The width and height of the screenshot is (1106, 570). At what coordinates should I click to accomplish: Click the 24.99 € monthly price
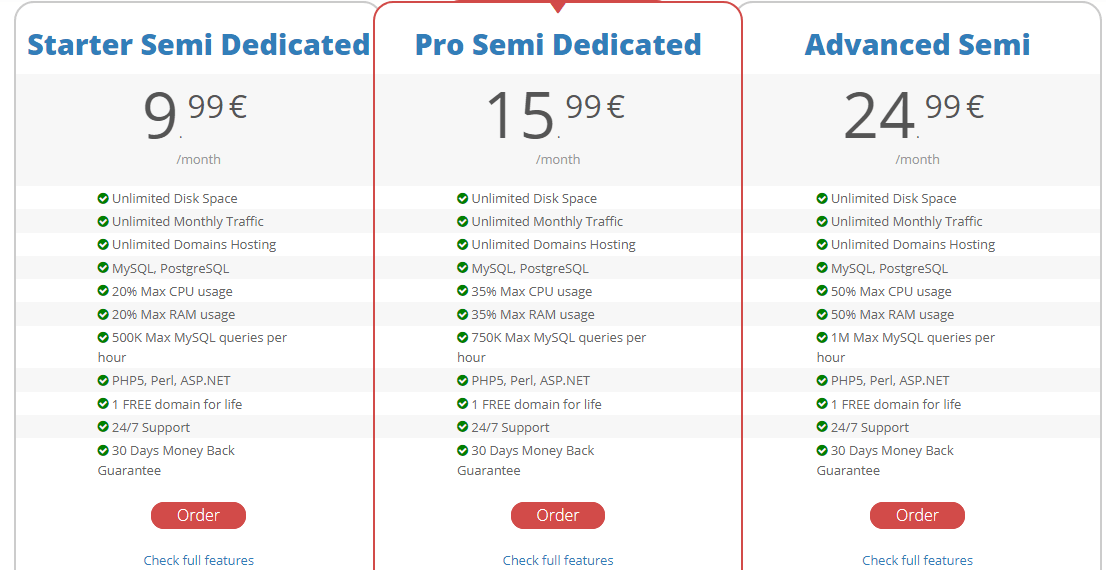914,114
